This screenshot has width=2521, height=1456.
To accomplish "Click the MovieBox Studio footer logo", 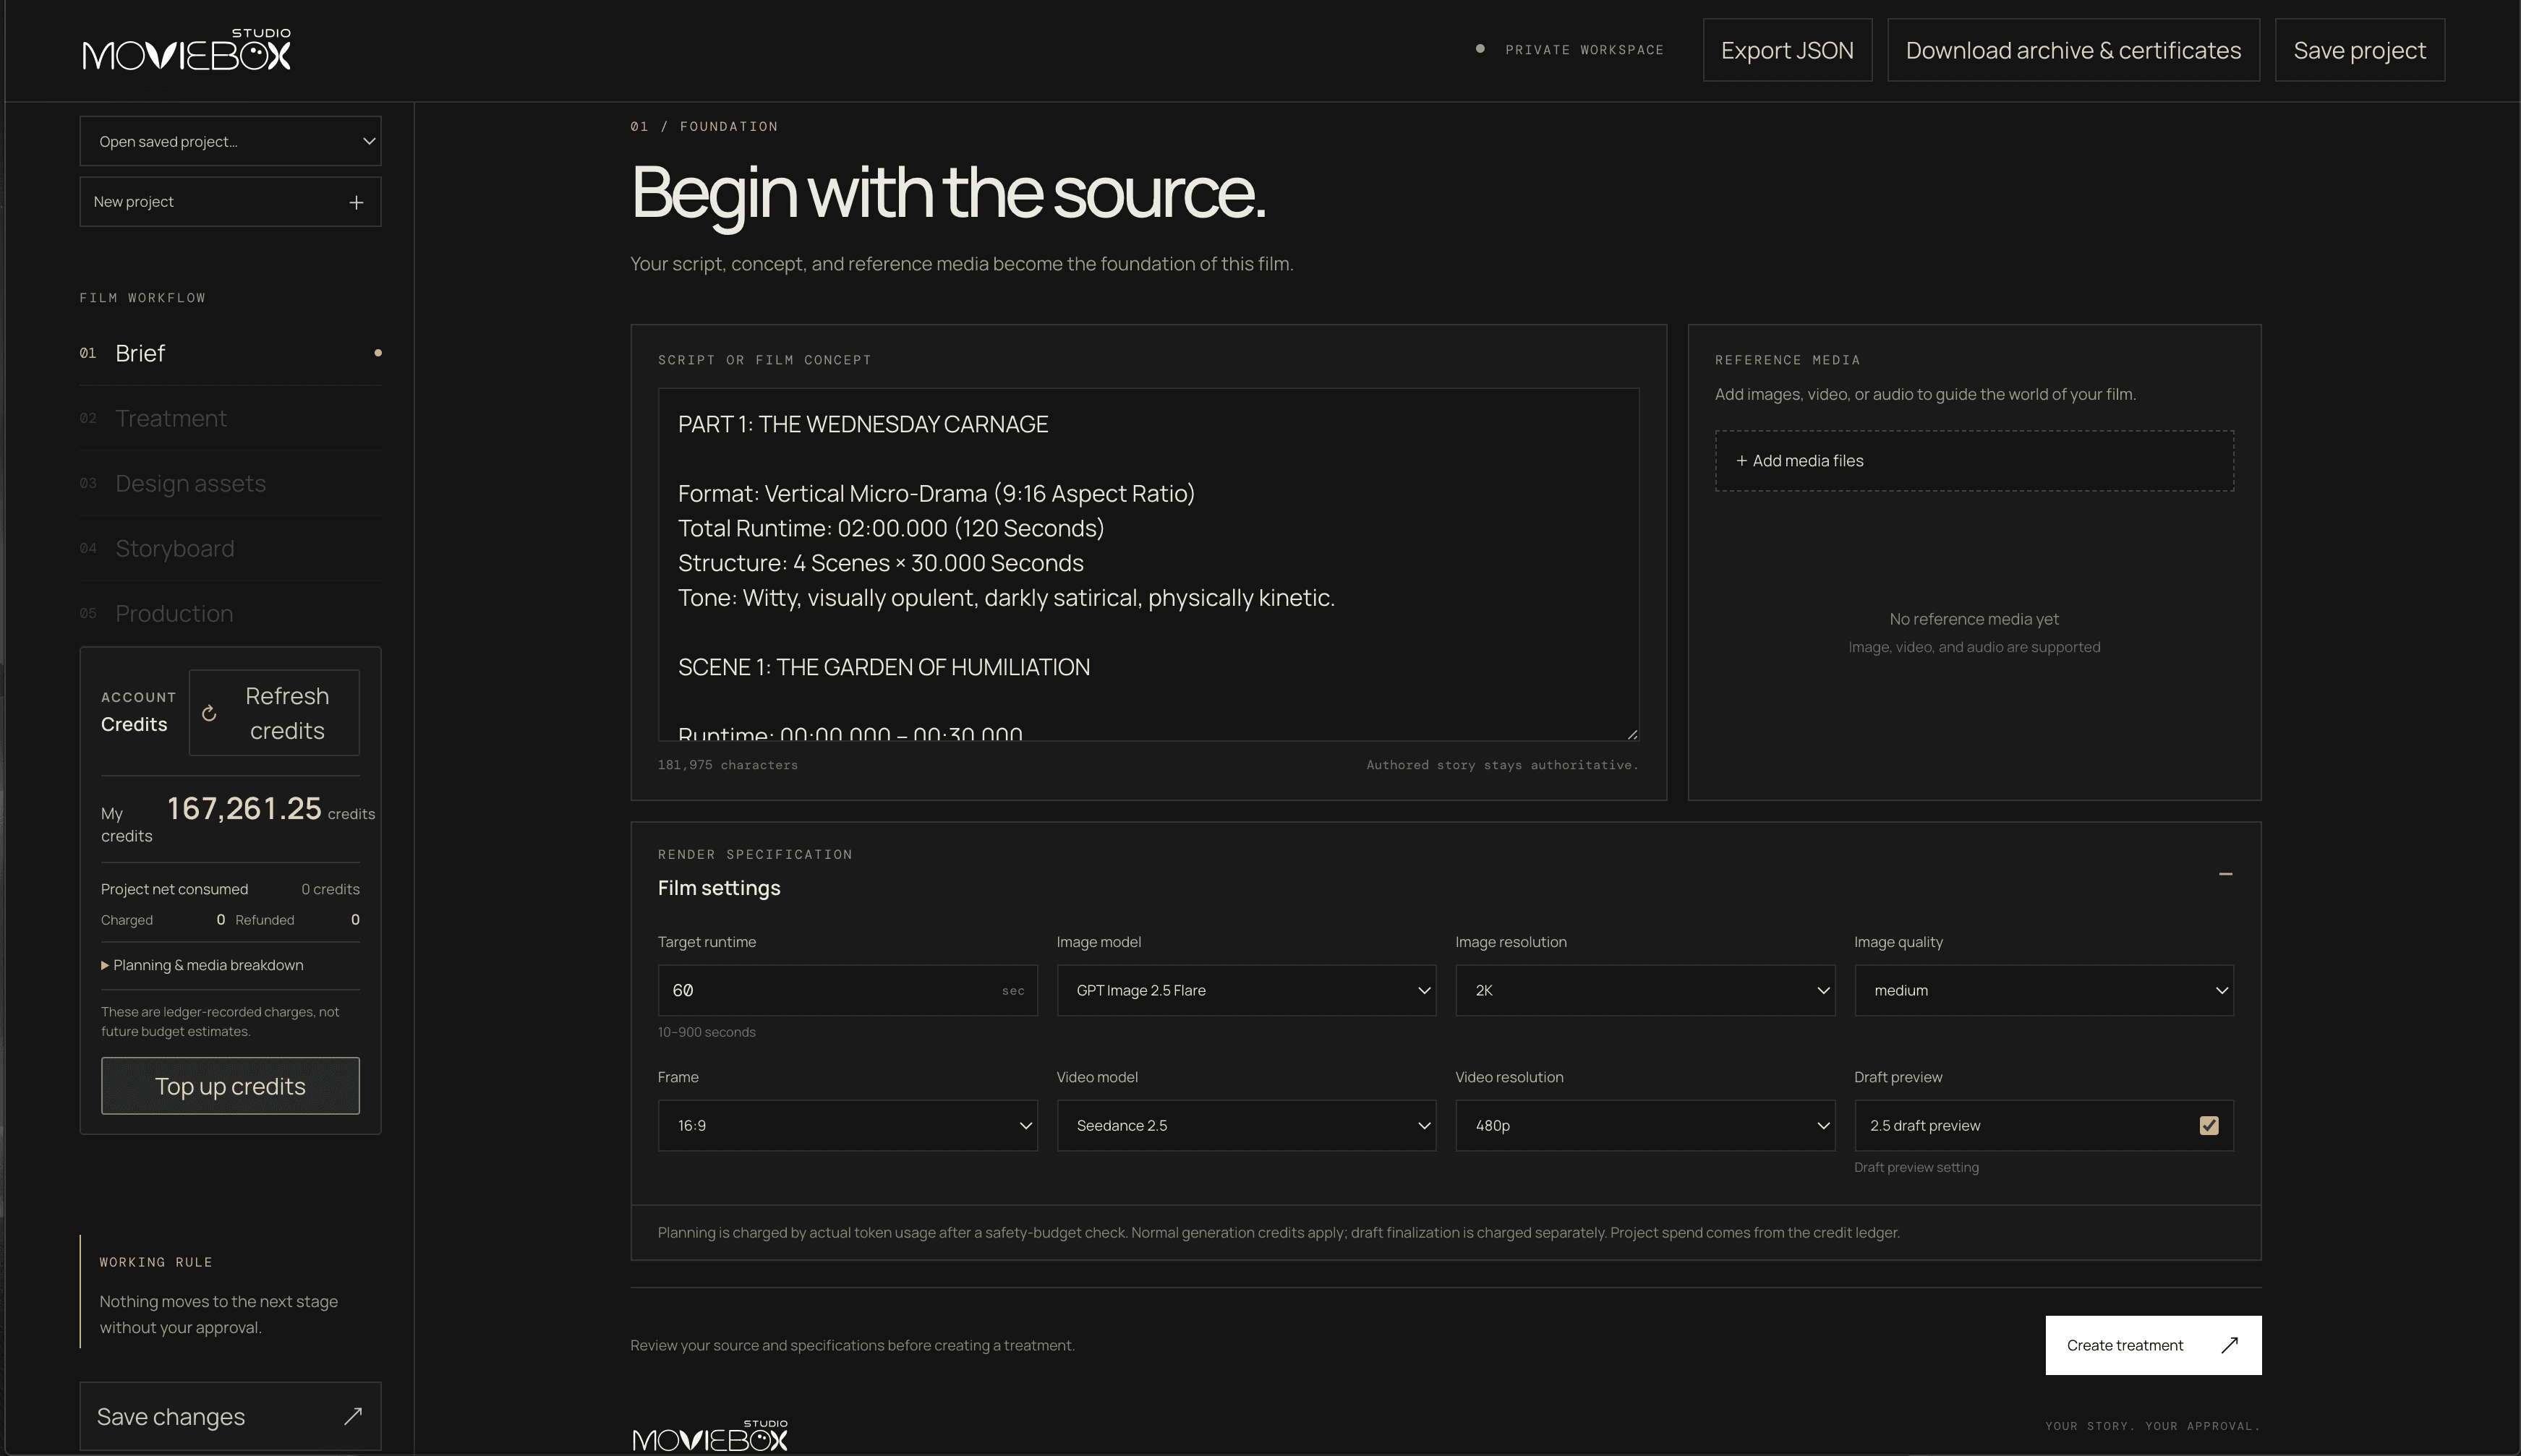I will (x=711, y=1435).
